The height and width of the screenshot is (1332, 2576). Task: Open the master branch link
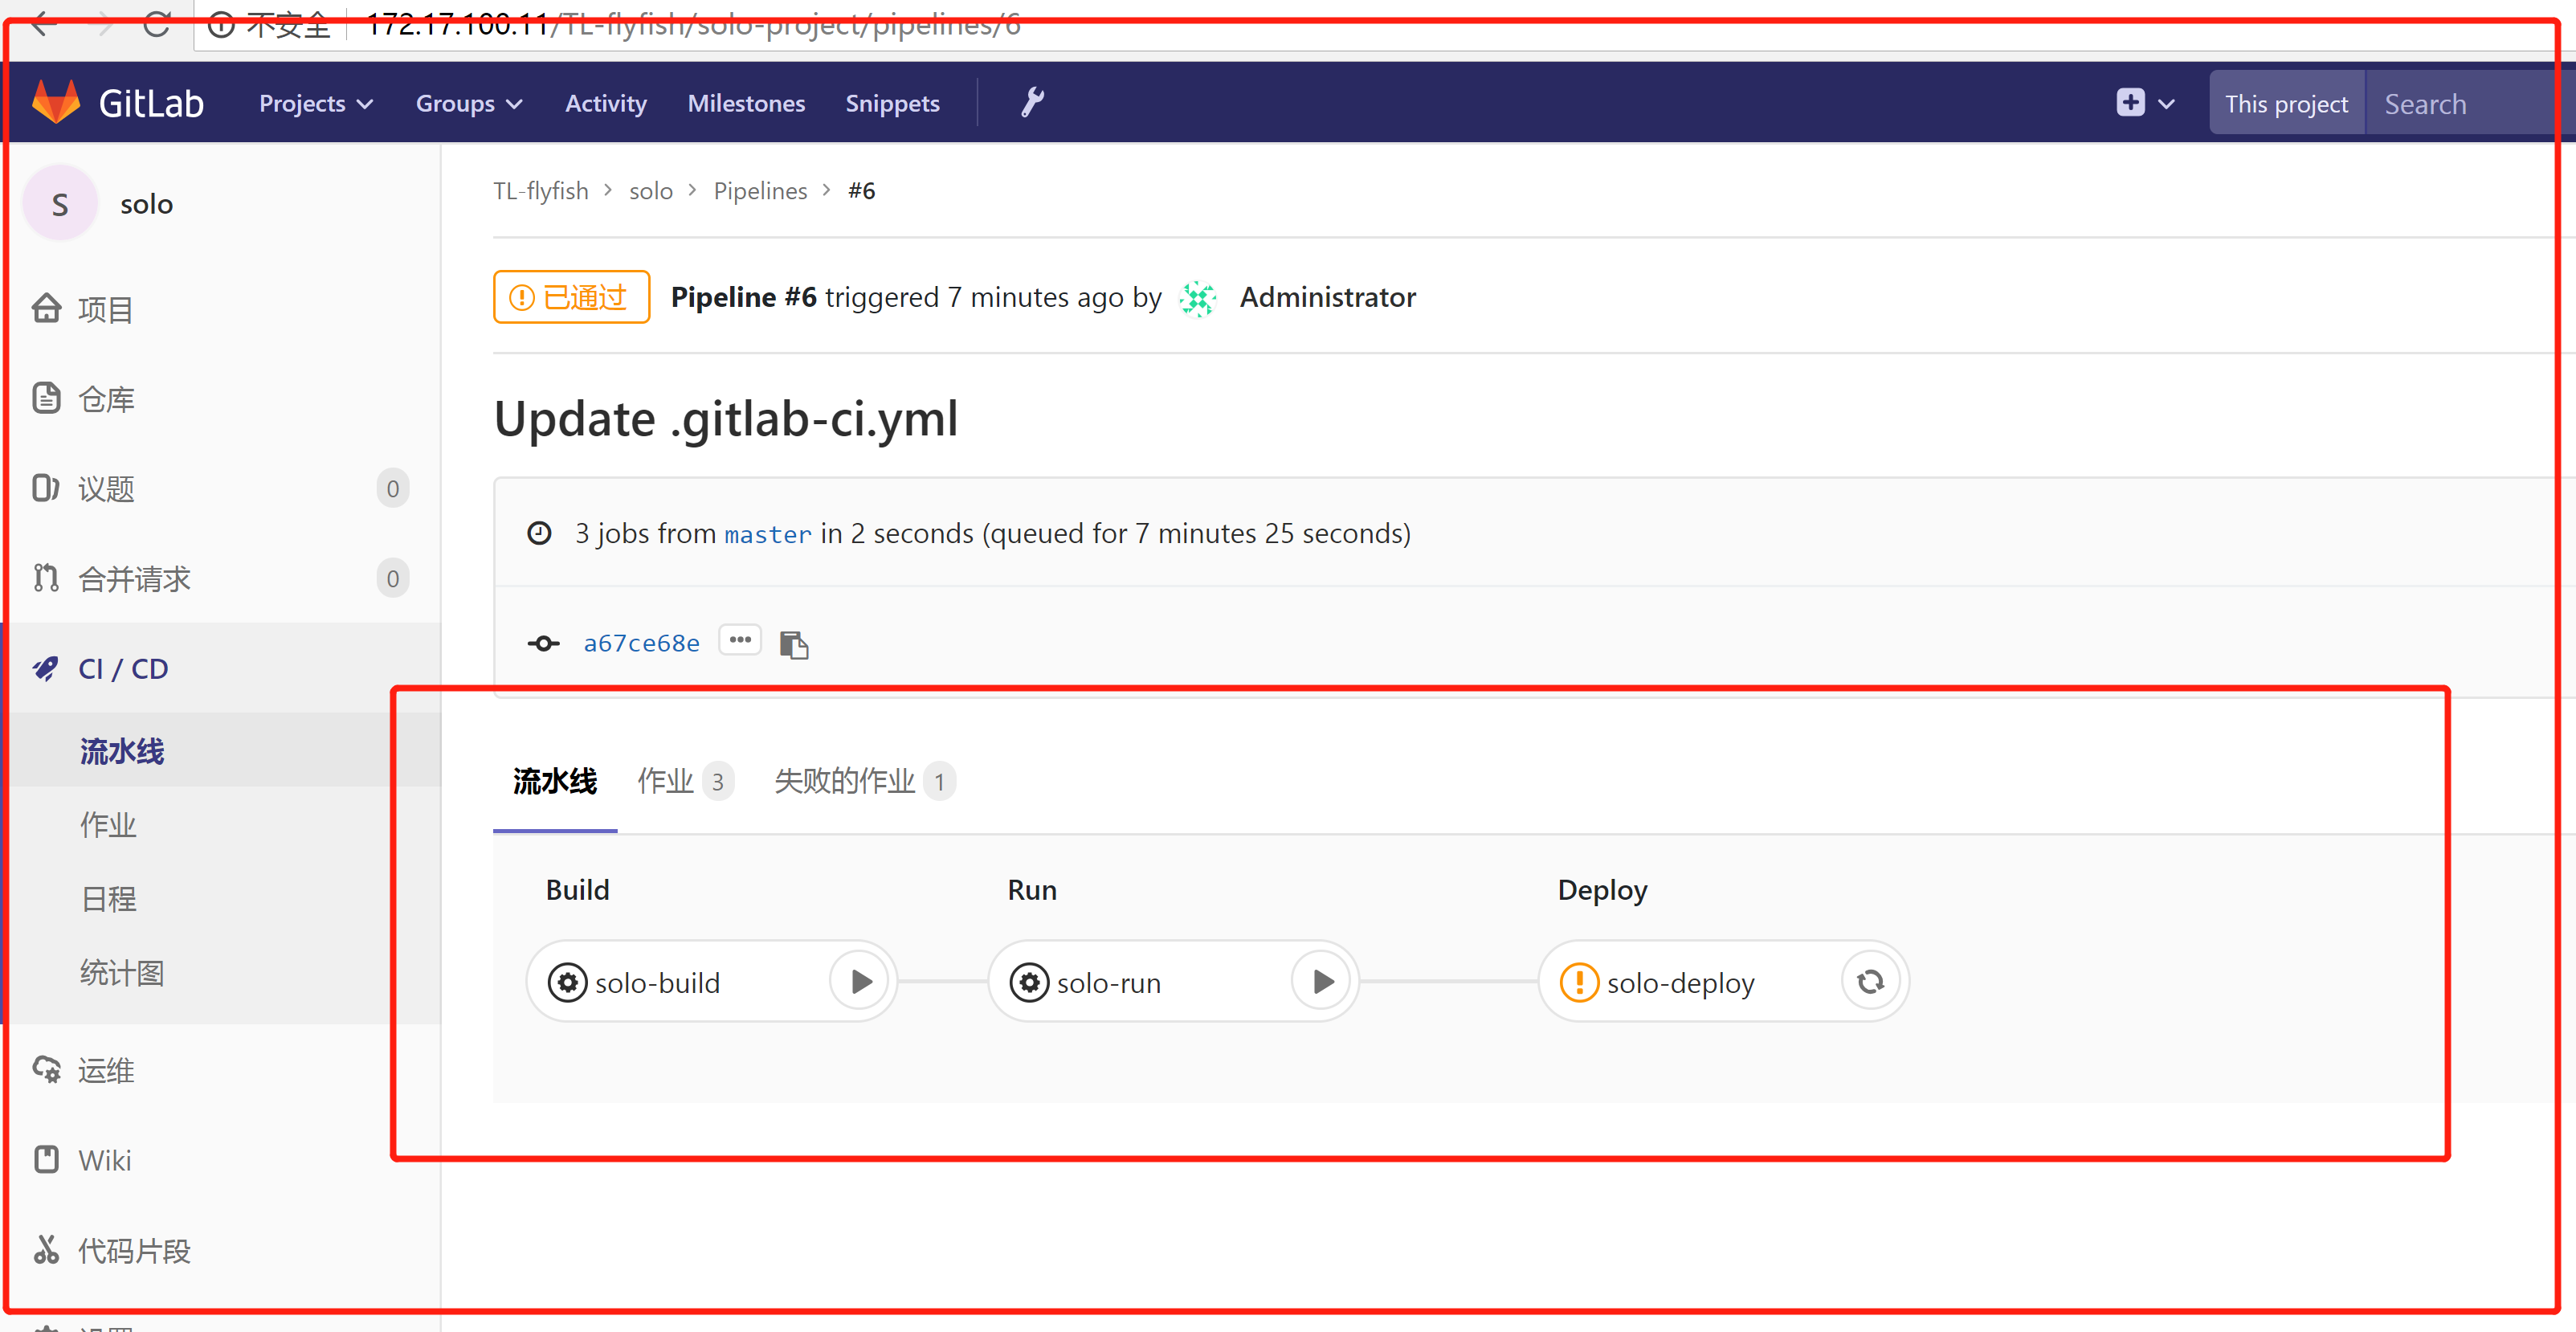767,534
